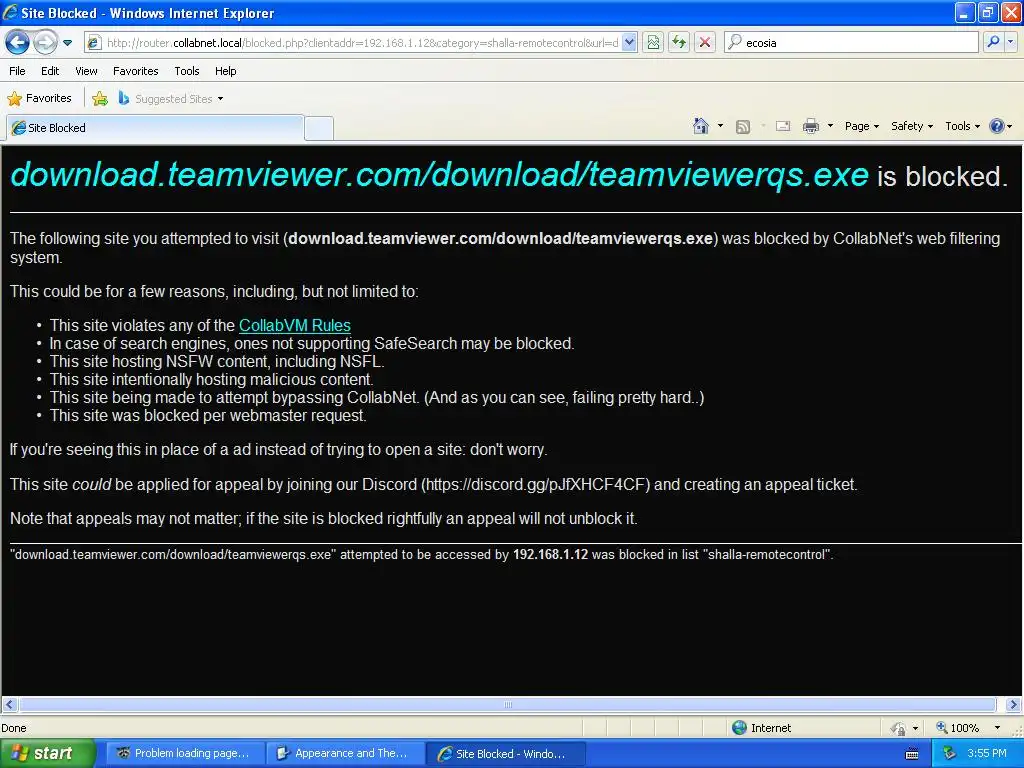The image size is (1024, 768).
Task: Click the network tray icon
Action: pyautogui.click(x=949, y=754)
